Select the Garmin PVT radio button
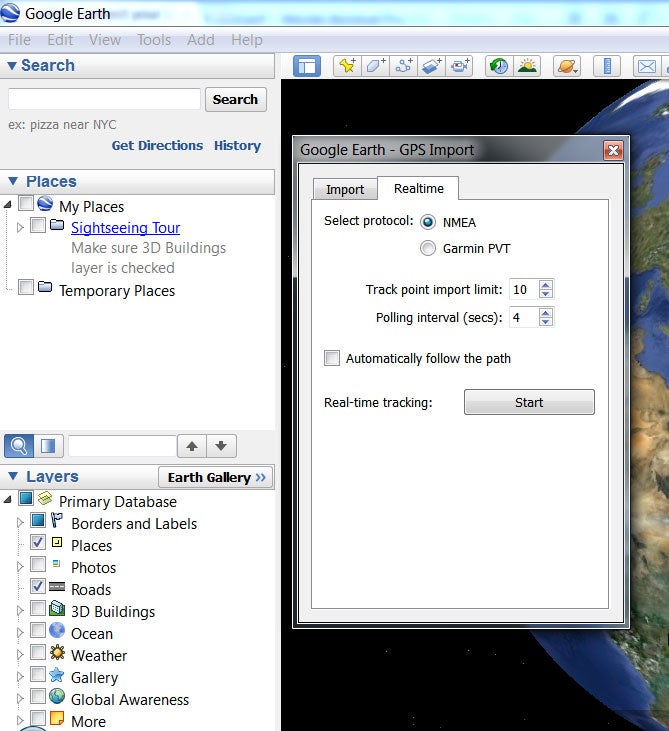The width and height of the screenshot is (669, 731). pyautogui.click(x=428, y=248)
